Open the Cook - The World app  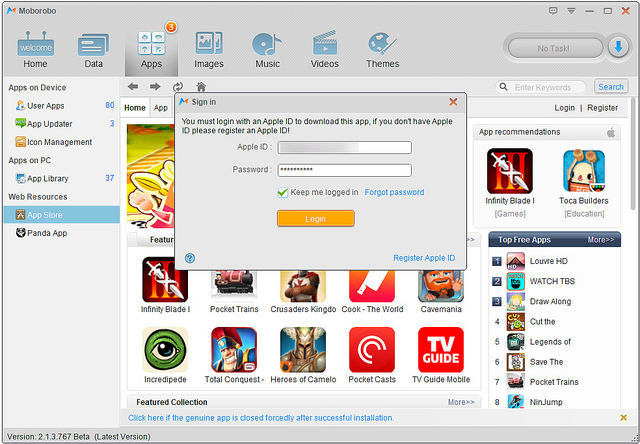click(372, 285)
